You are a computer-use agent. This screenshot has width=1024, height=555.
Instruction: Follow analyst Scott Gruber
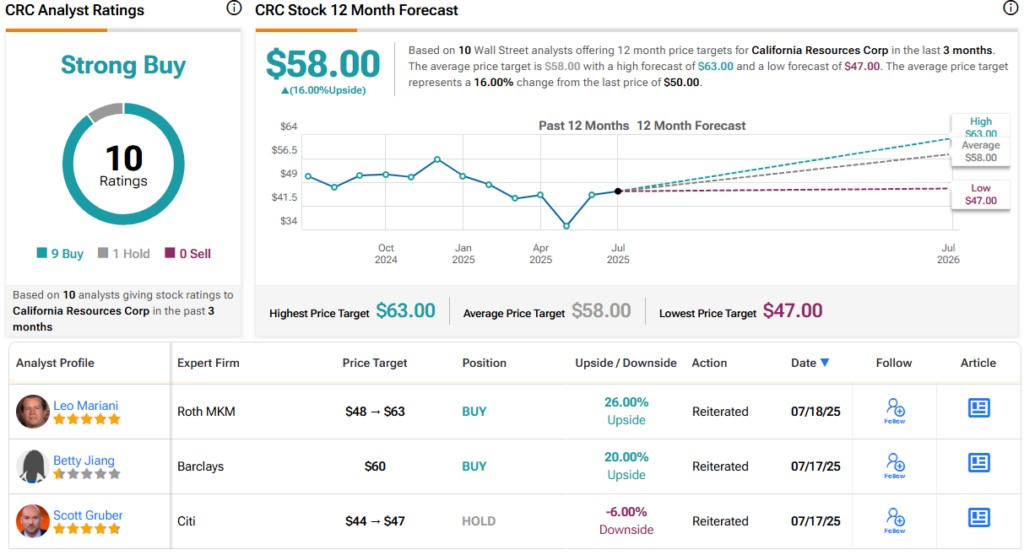pos(896,520)
